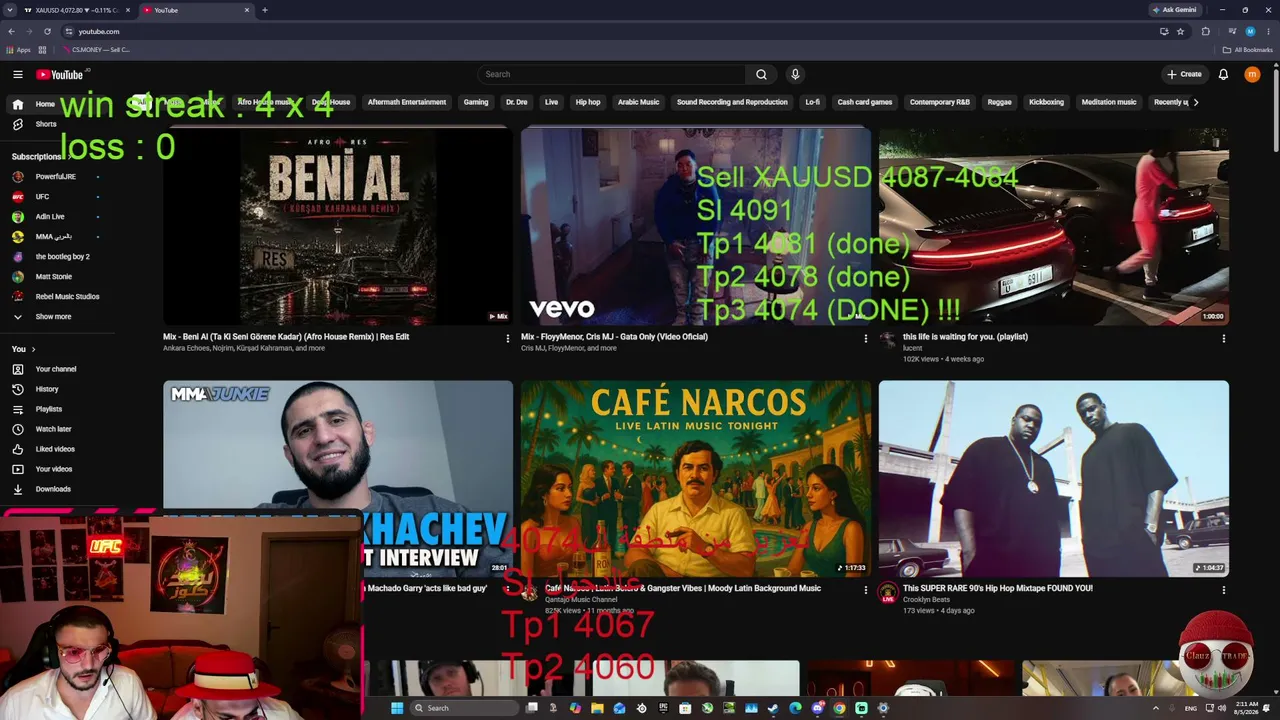Viewport: 1280px width, 720px height.
Task: Show hidden system tray icons
Action: [x=1156, y=708]
